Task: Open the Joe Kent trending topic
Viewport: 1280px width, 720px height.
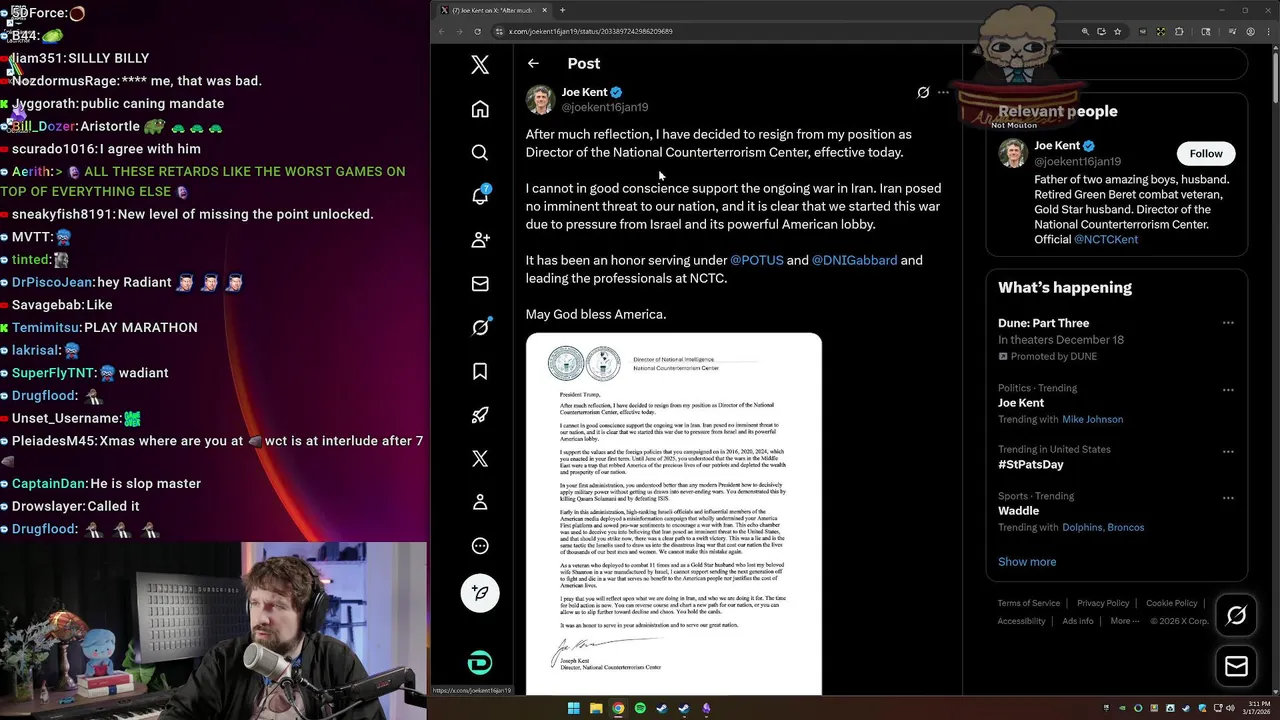Action: click(1021, 403)
